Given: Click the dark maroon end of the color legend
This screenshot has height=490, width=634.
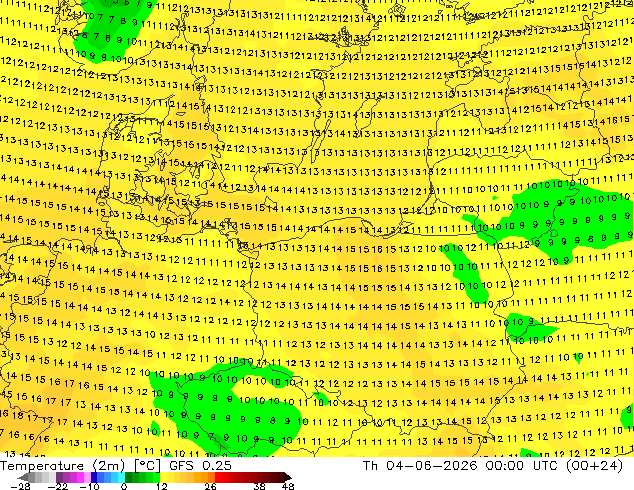Looking at the screenshot, I should point(285,477).
